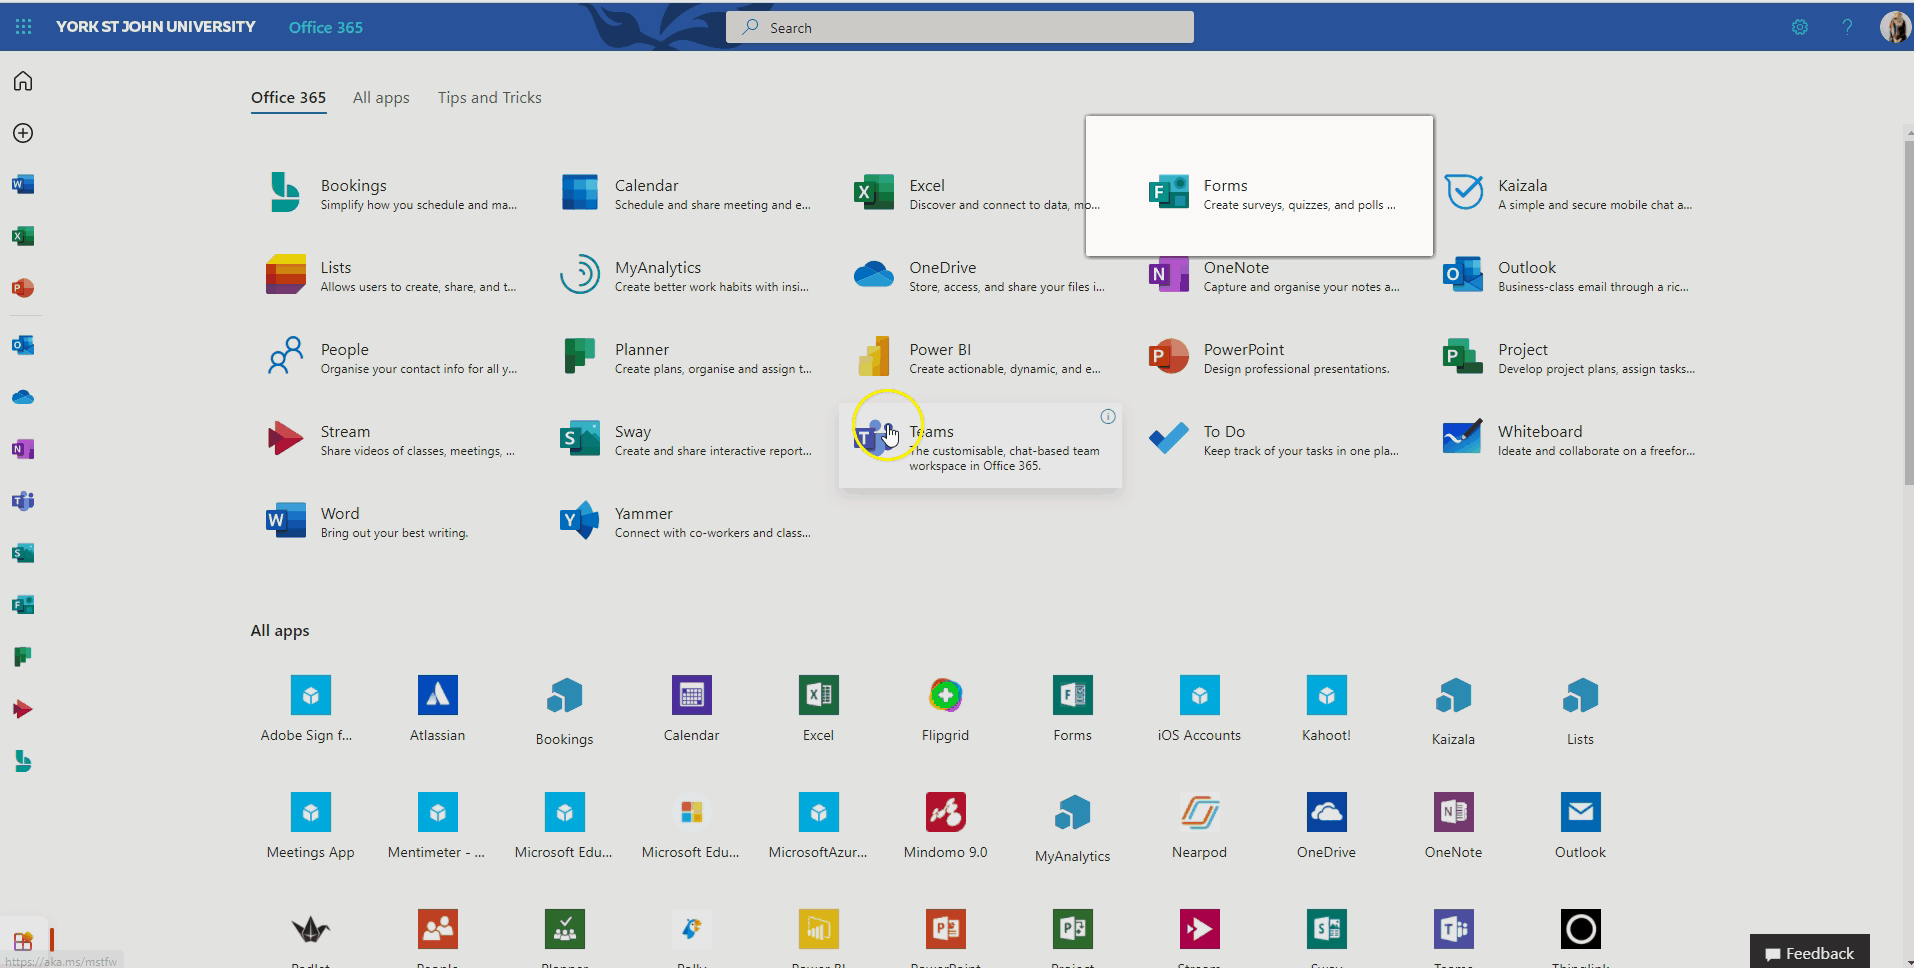Open the Project app tile
This screenshot has height=968, width=1914.
pyautogui.click(x=1569, y=357)
